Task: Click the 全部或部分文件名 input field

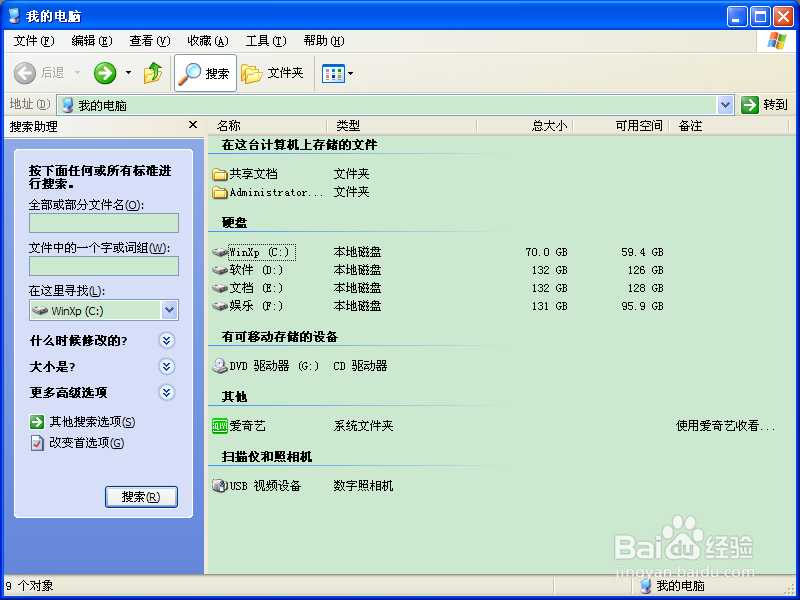Action: click(103, 222)
